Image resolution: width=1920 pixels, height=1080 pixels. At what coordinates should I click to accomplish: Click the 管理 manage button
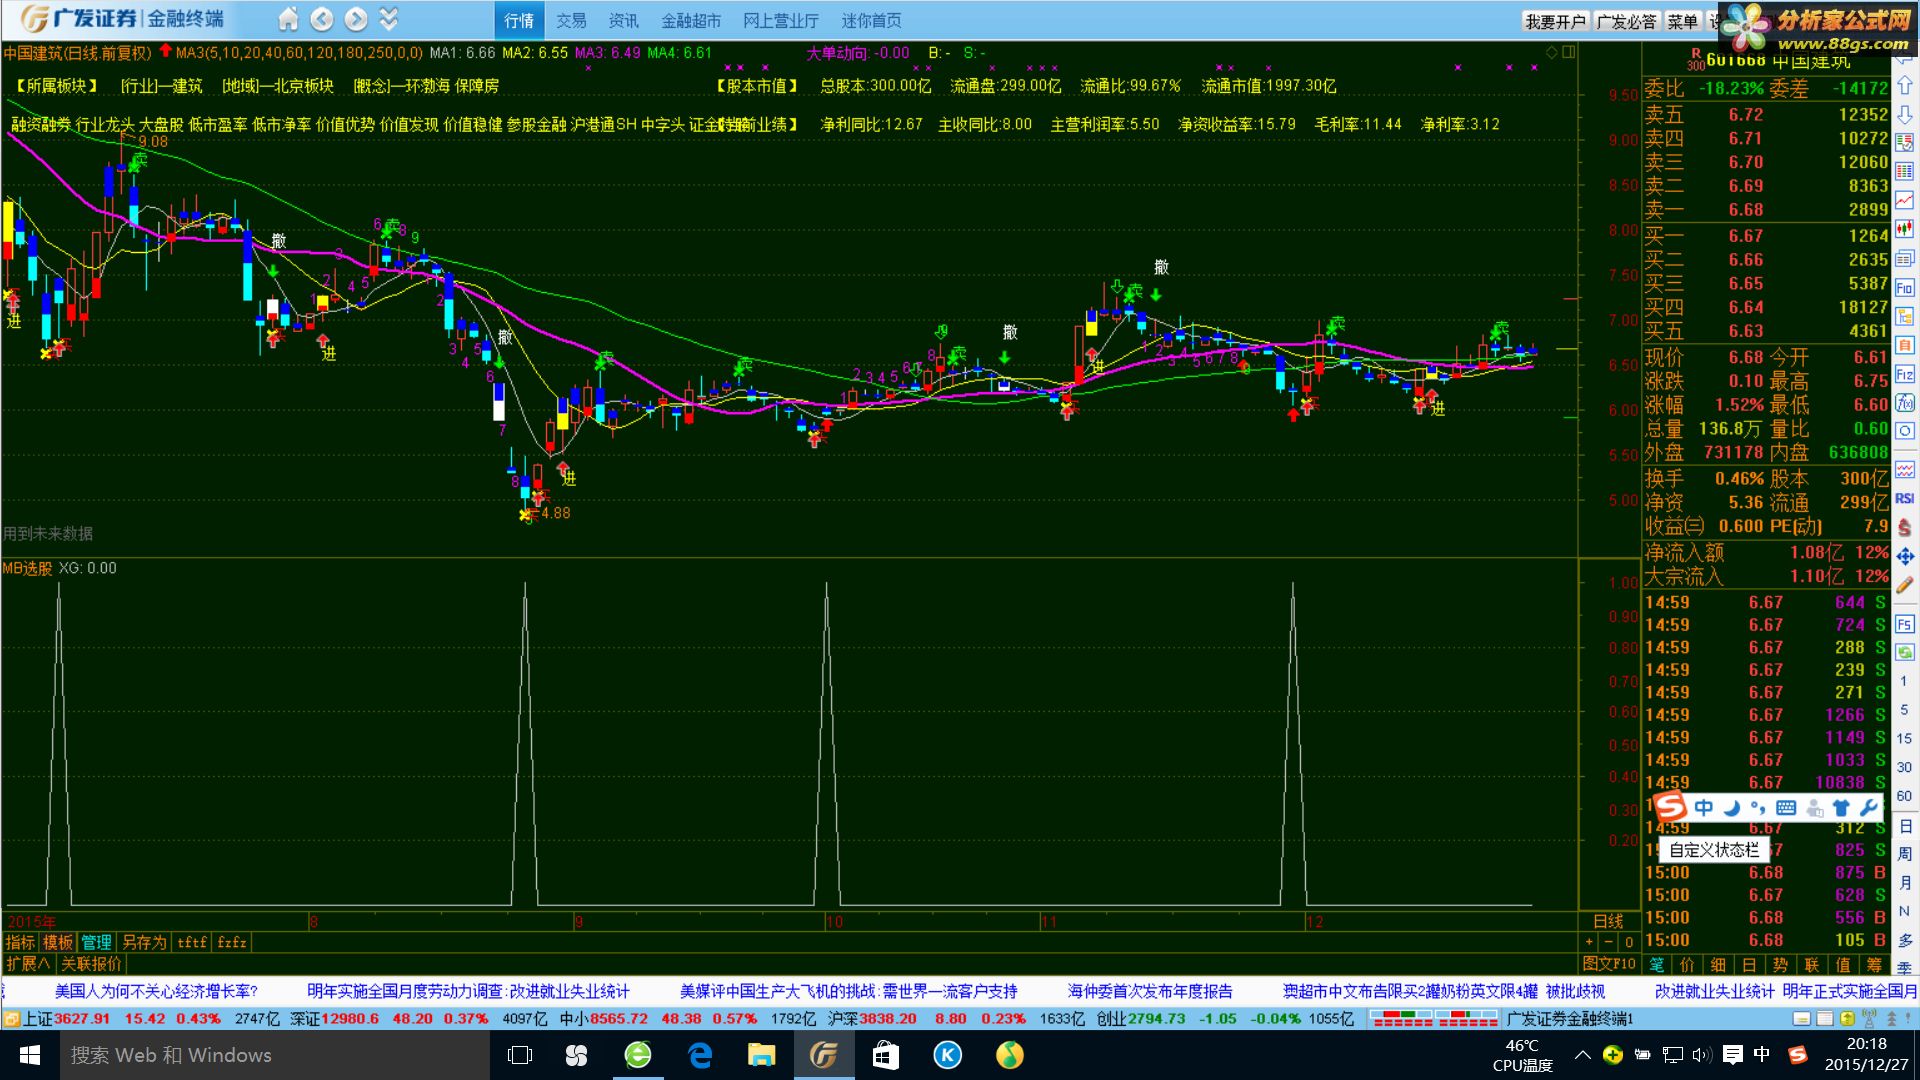[x=96, y=943]
